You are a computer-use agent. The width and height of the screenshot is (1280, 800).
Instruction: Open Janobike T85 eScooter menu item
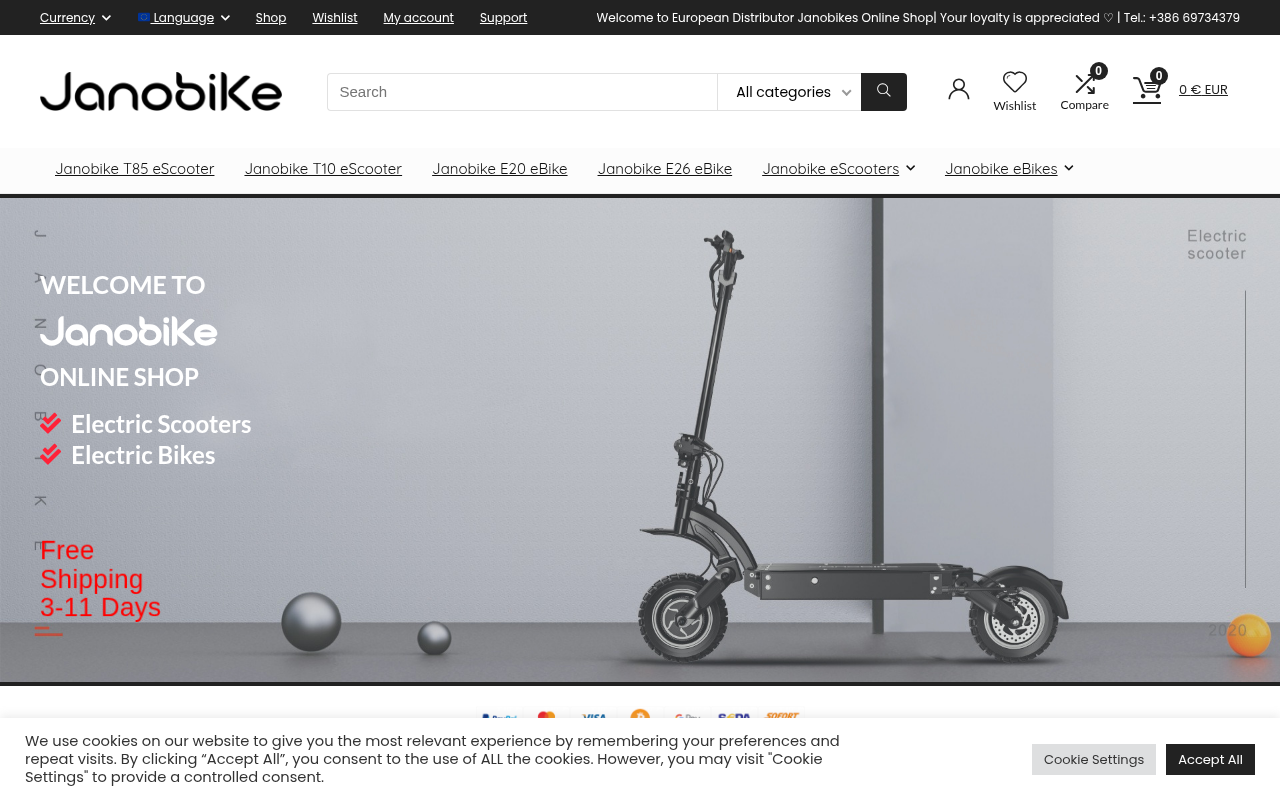pyautogui.click(x=135, y=169)
